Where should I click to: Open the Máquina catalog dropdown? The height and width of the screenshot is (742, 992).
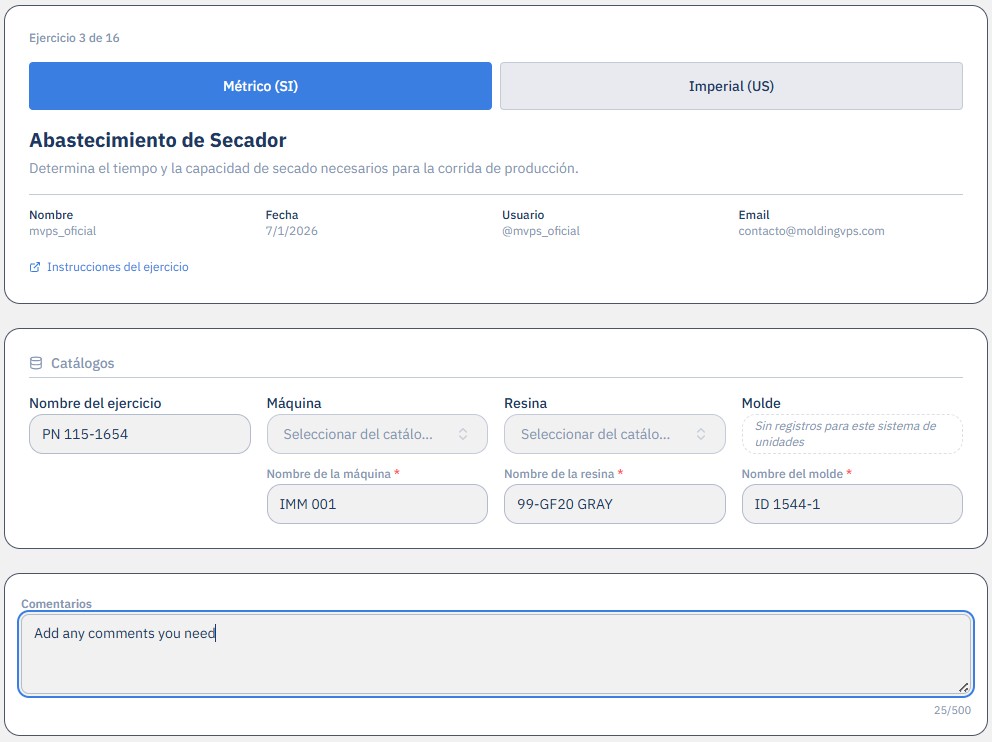[377, 434]
